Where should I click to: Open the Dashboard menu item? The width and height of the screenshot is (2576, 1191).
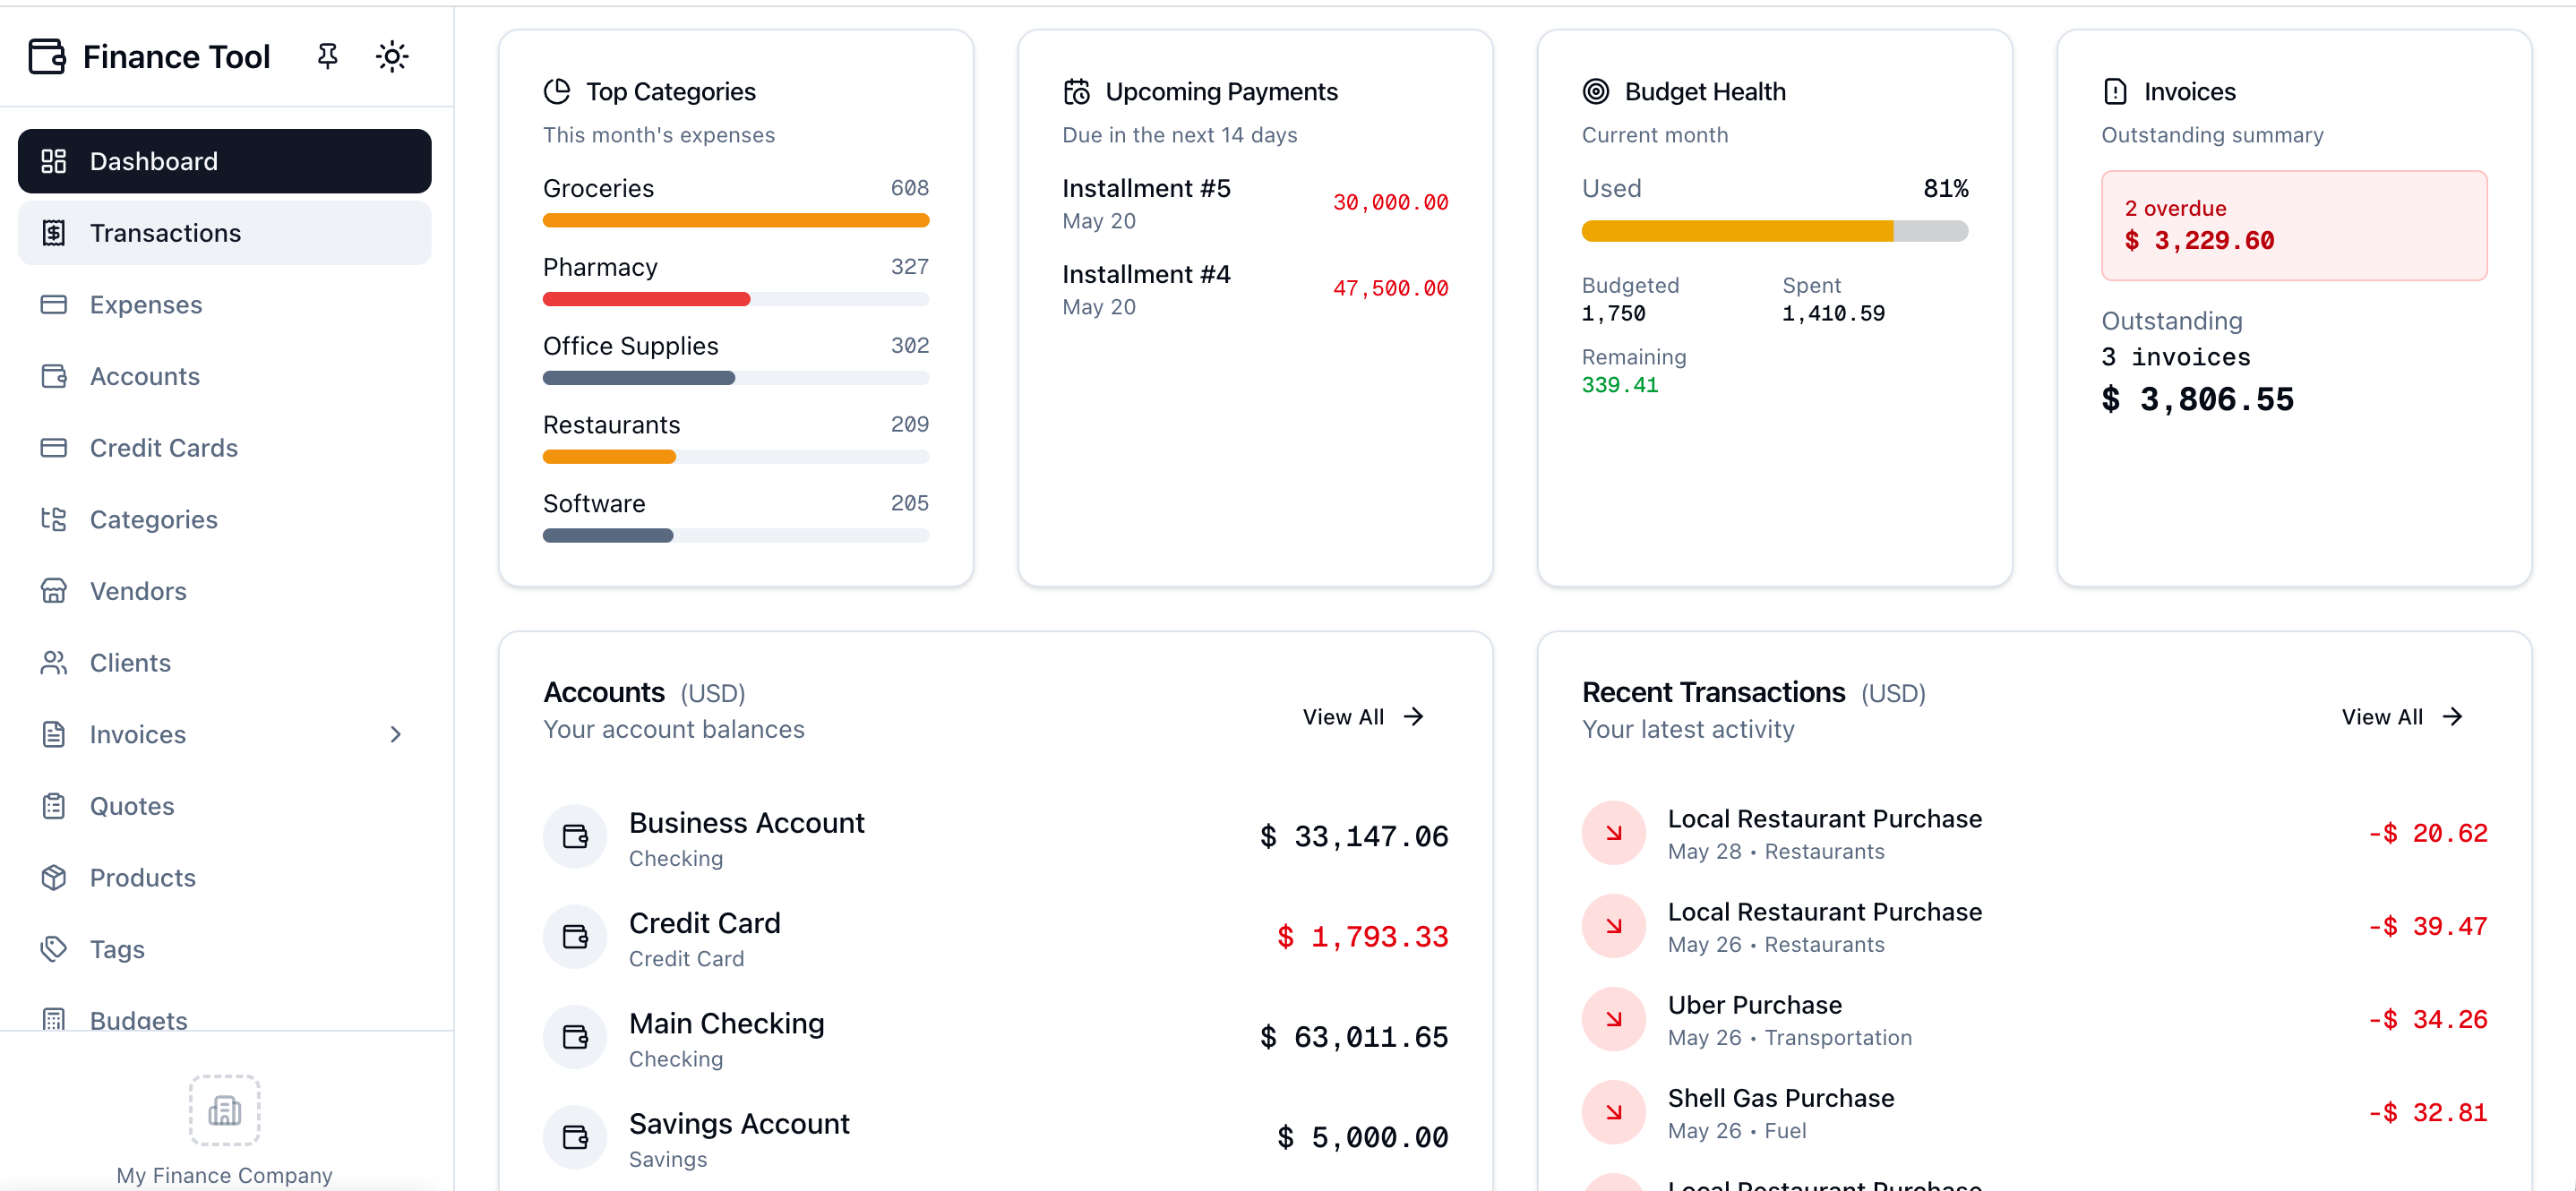225,161
